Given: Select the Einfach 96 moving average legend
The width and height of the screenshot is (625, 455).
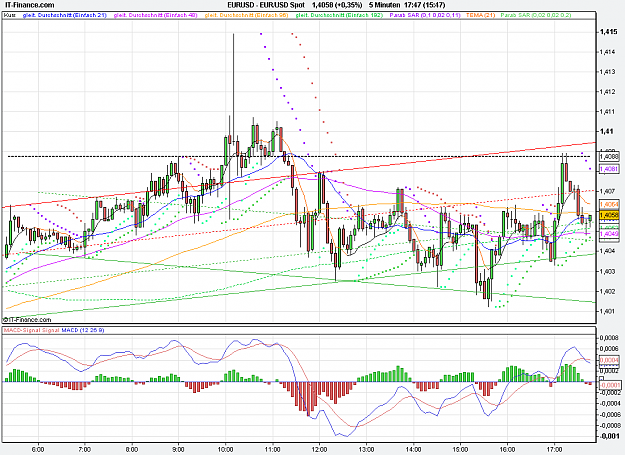Looking at the screenshot, I should click(x=246, y=15).
